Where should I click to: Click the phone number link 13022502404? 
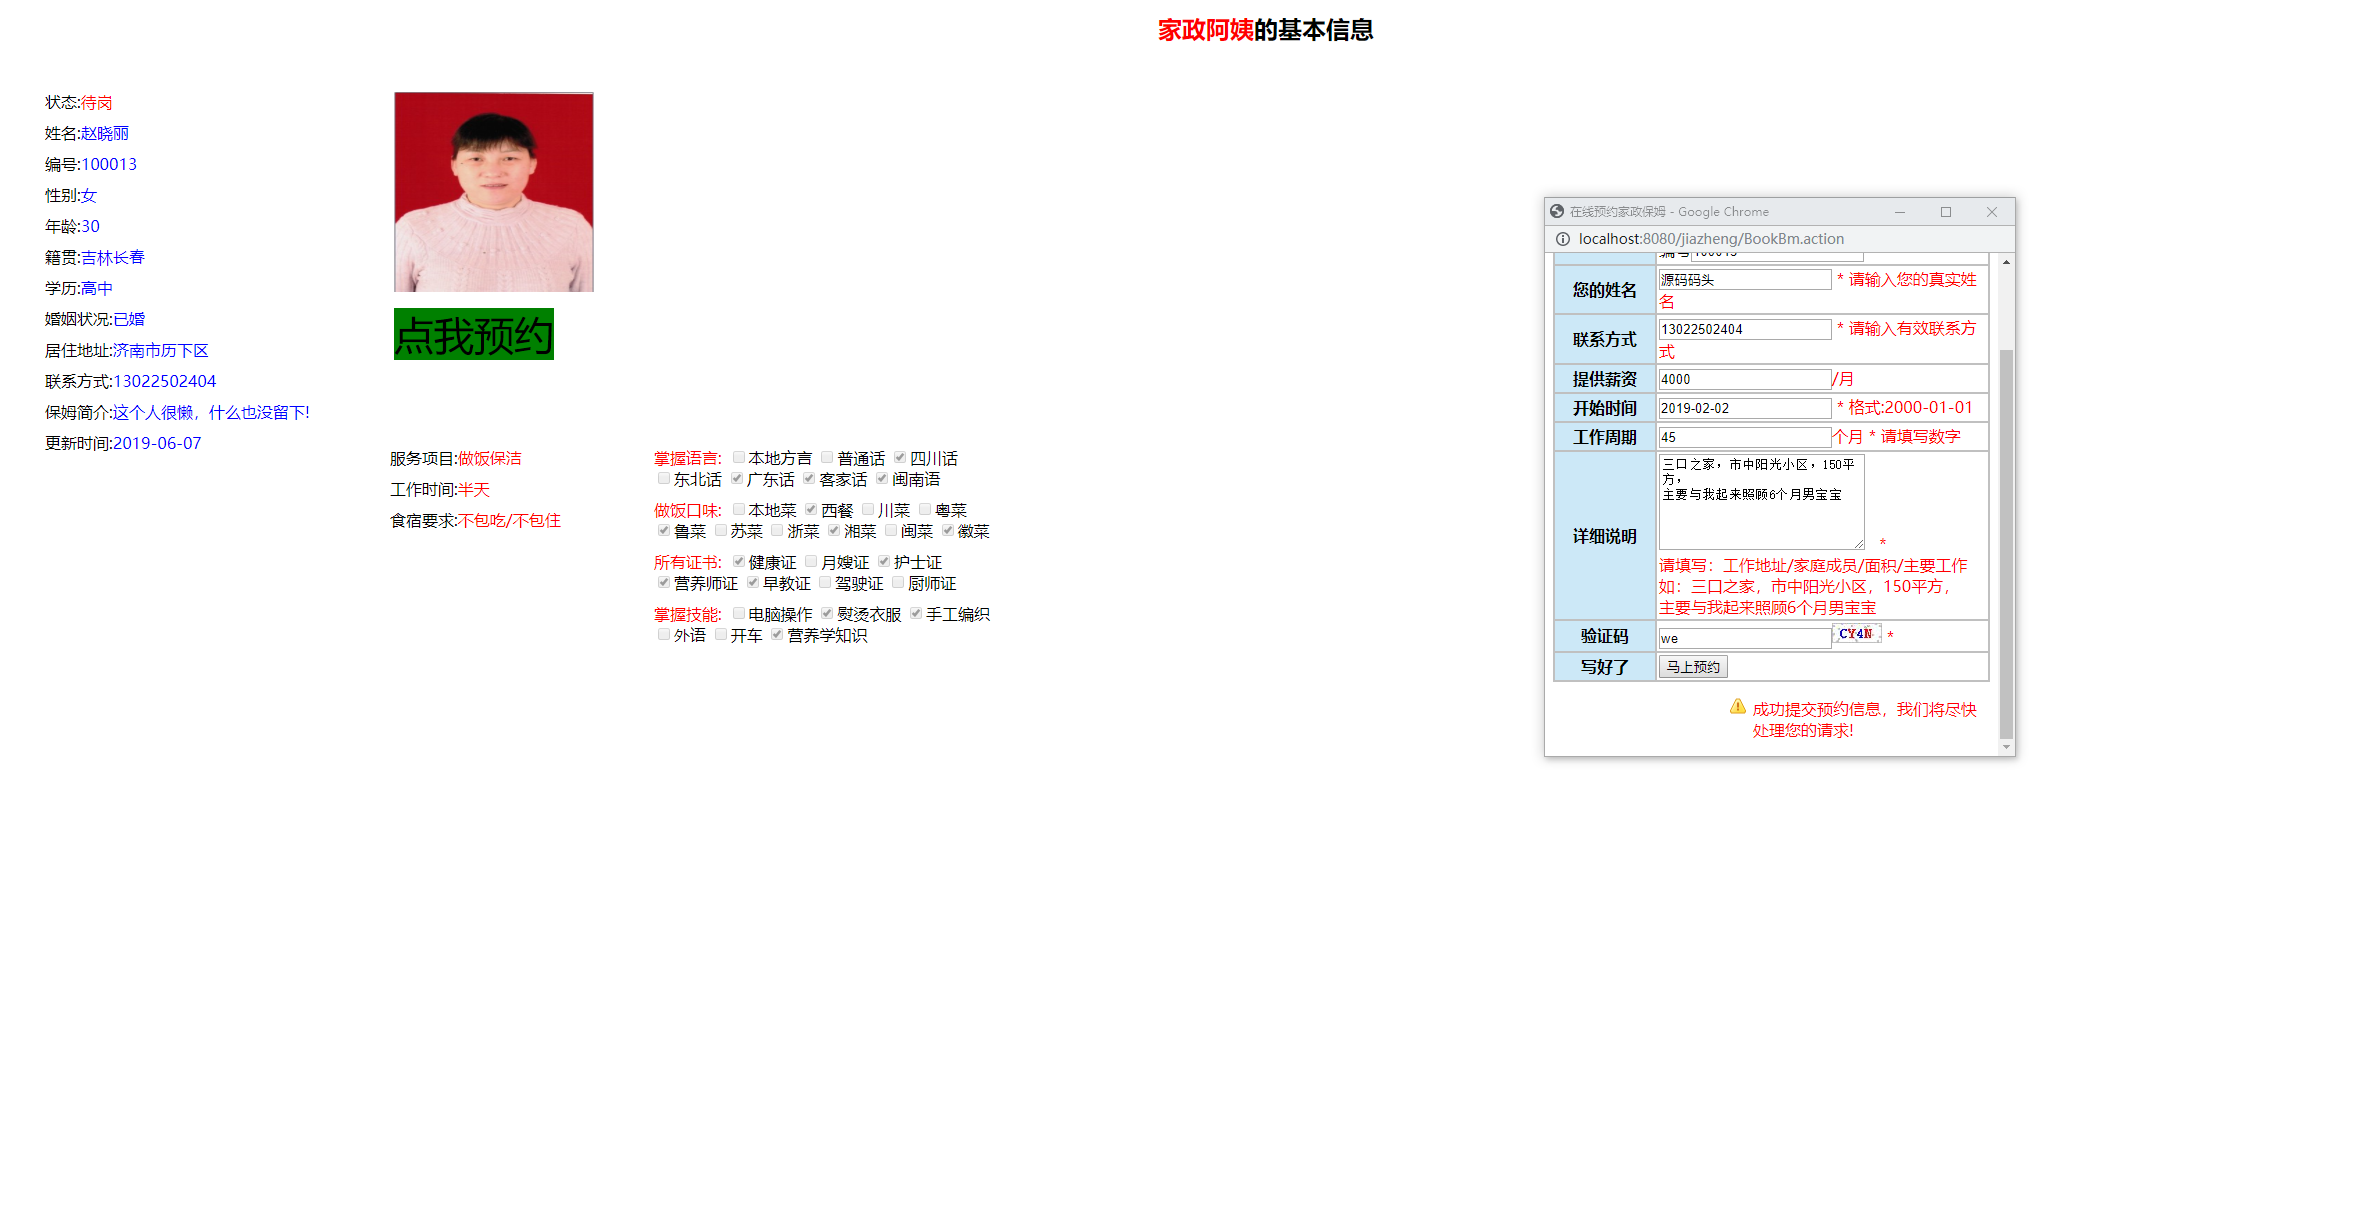[x=163, y=381]
